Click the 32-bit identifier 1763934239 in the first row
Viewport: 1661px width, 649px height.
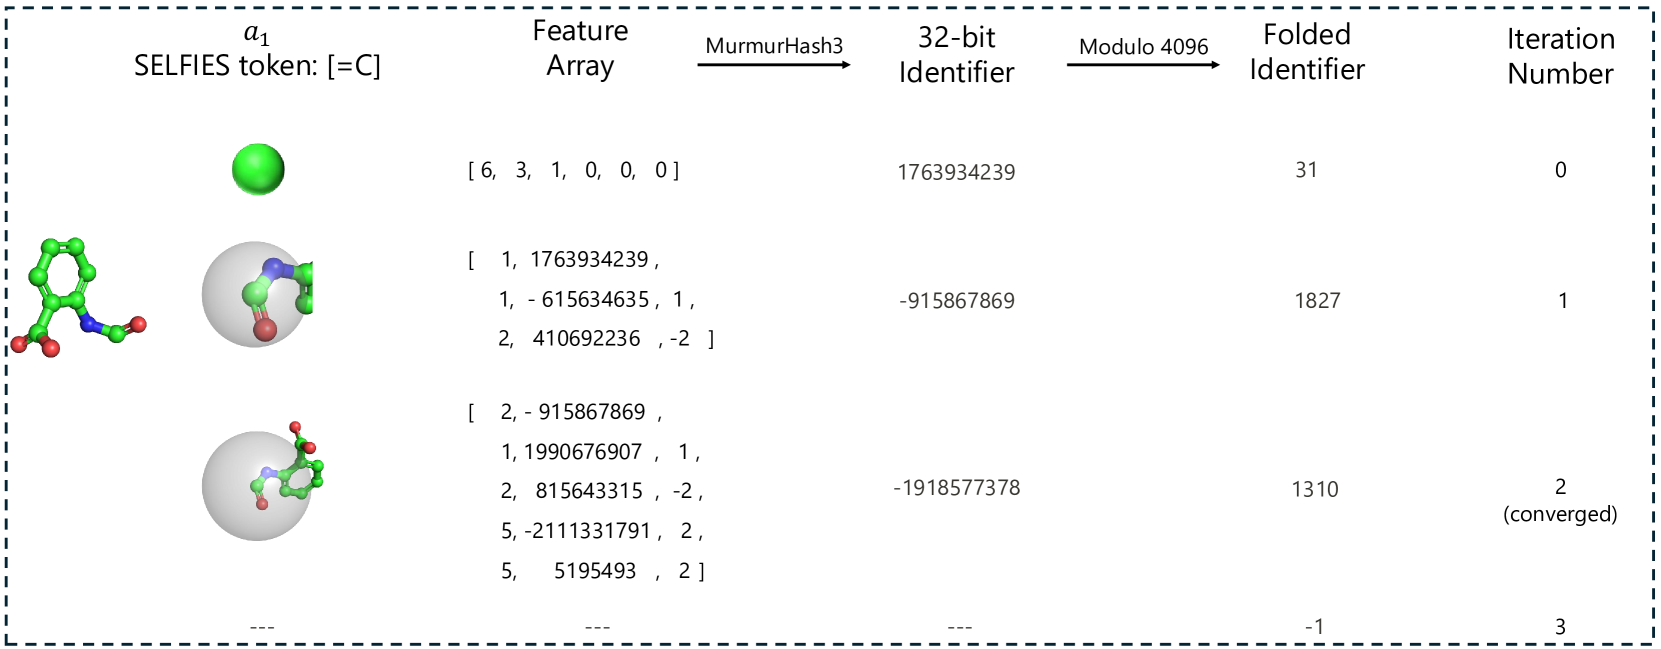956,172
